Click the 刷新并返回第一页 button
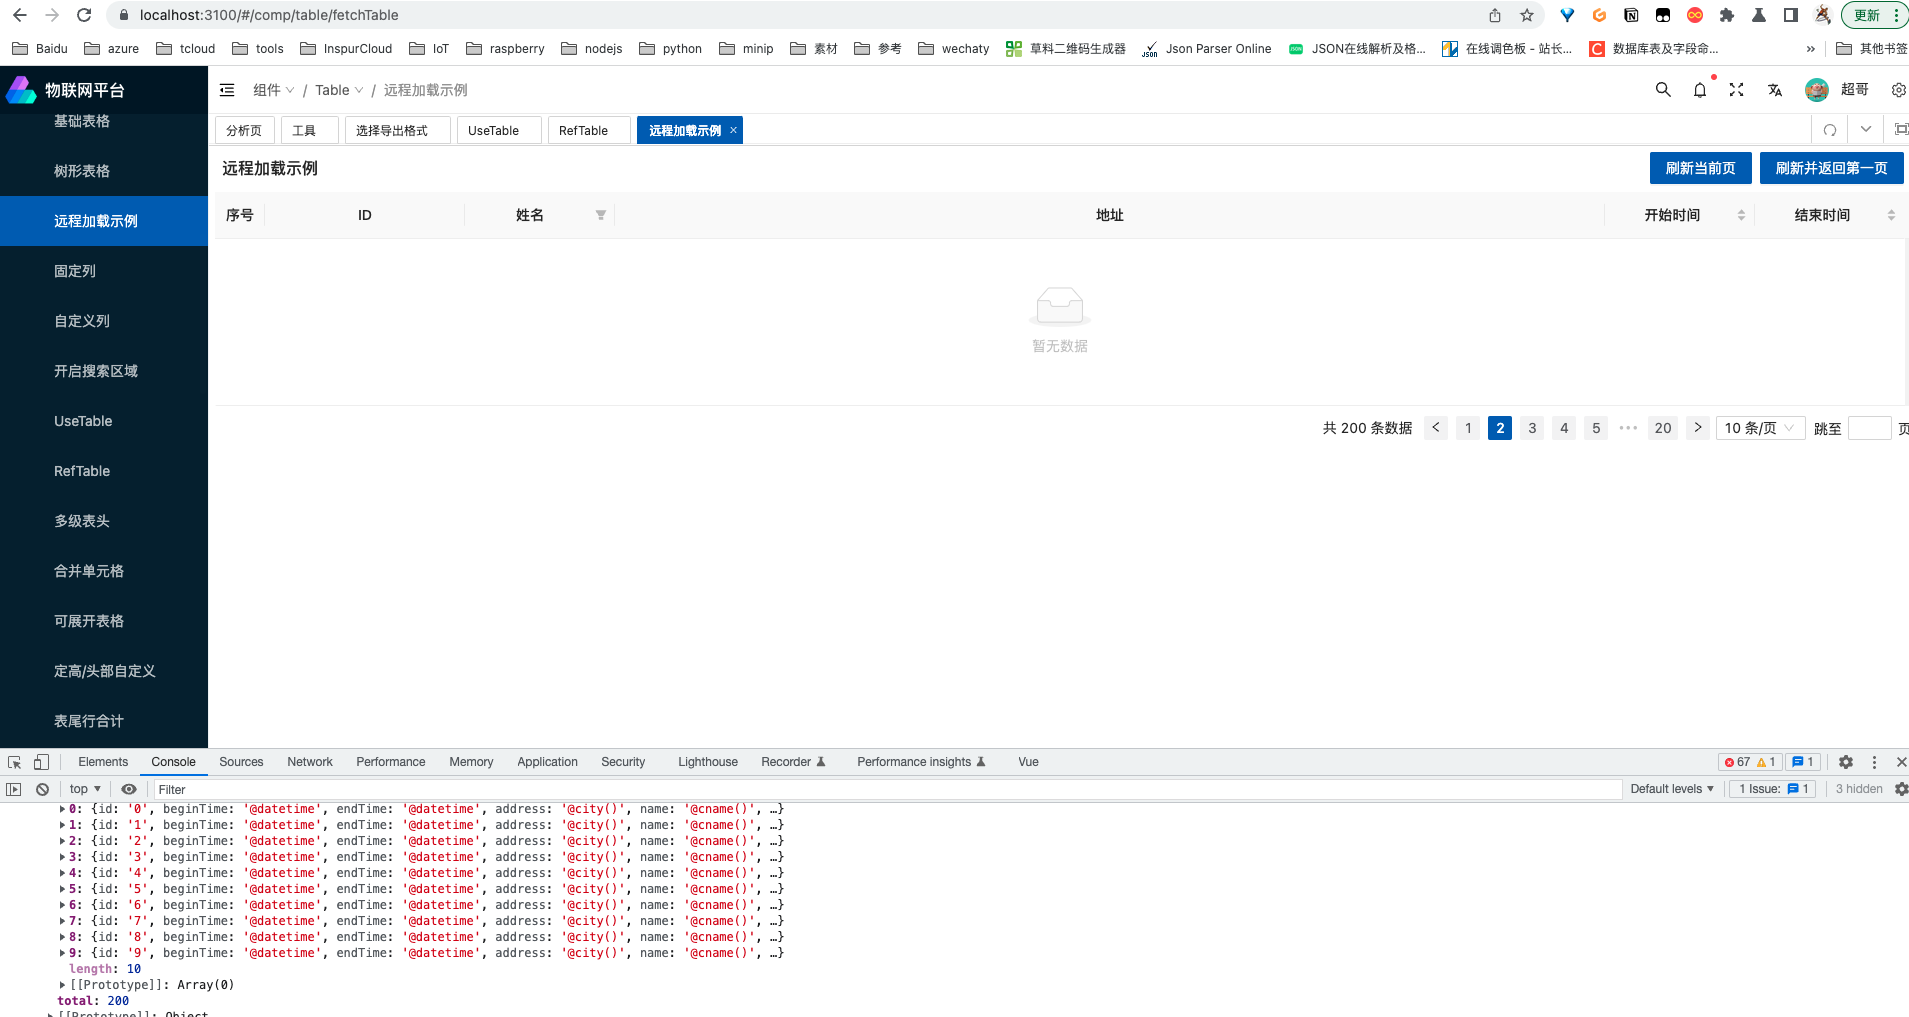 tap(1831, 168)
